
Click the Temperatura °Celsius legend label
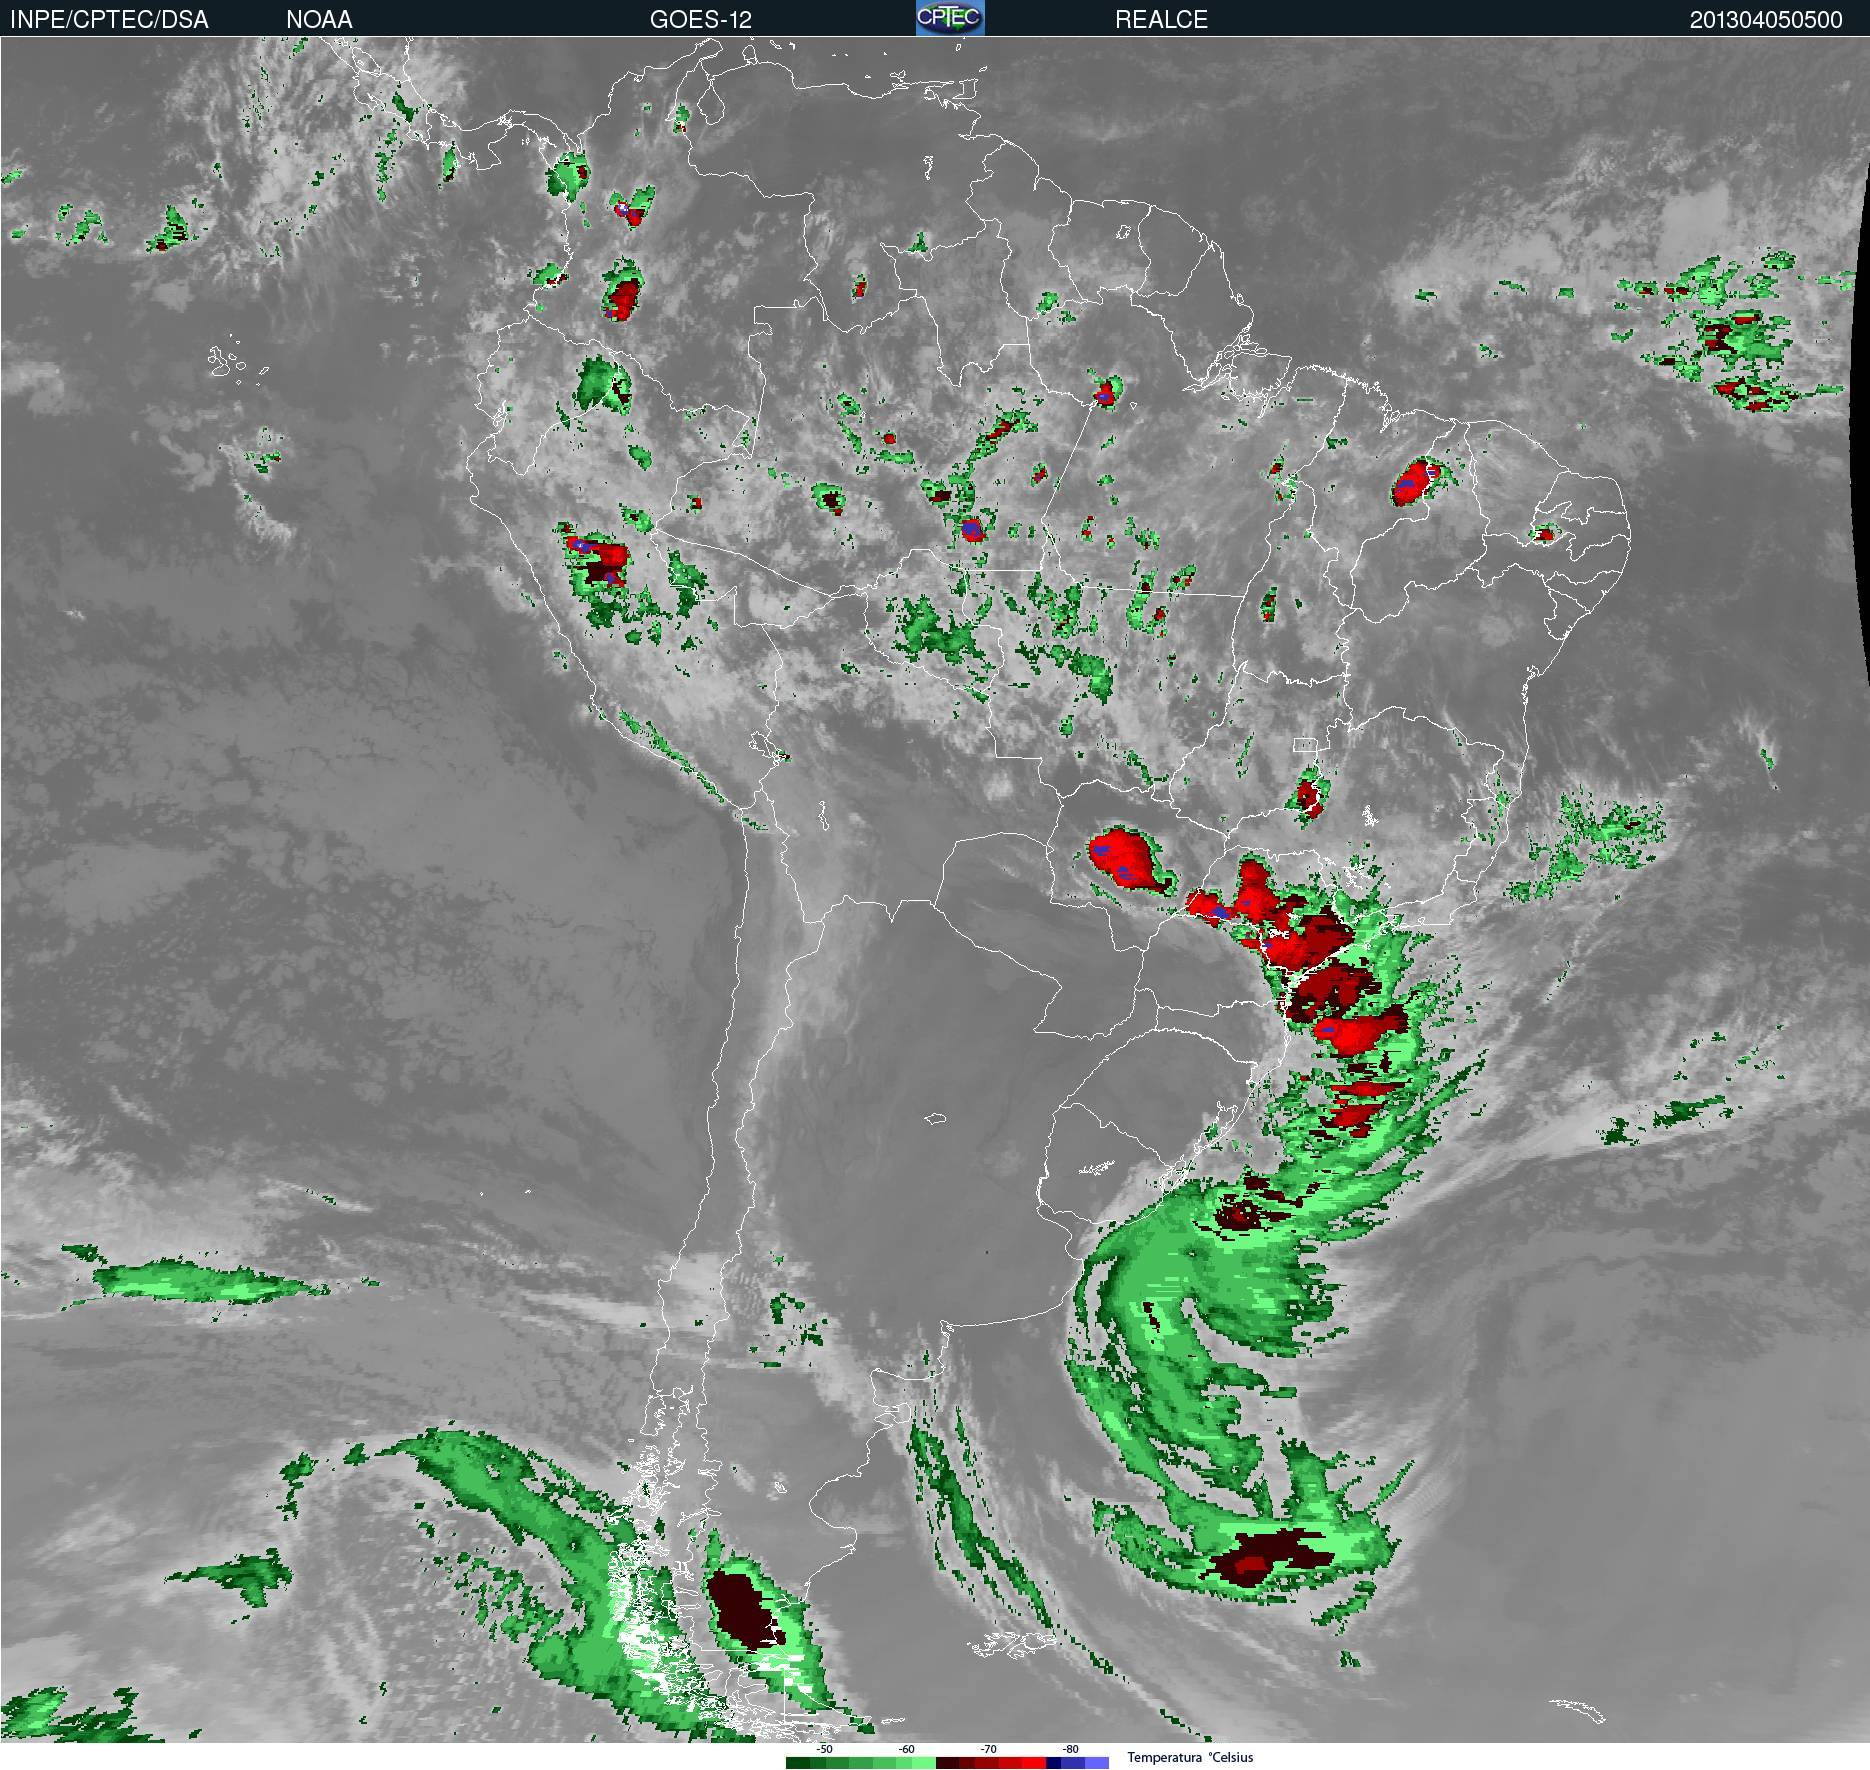1190,1758
